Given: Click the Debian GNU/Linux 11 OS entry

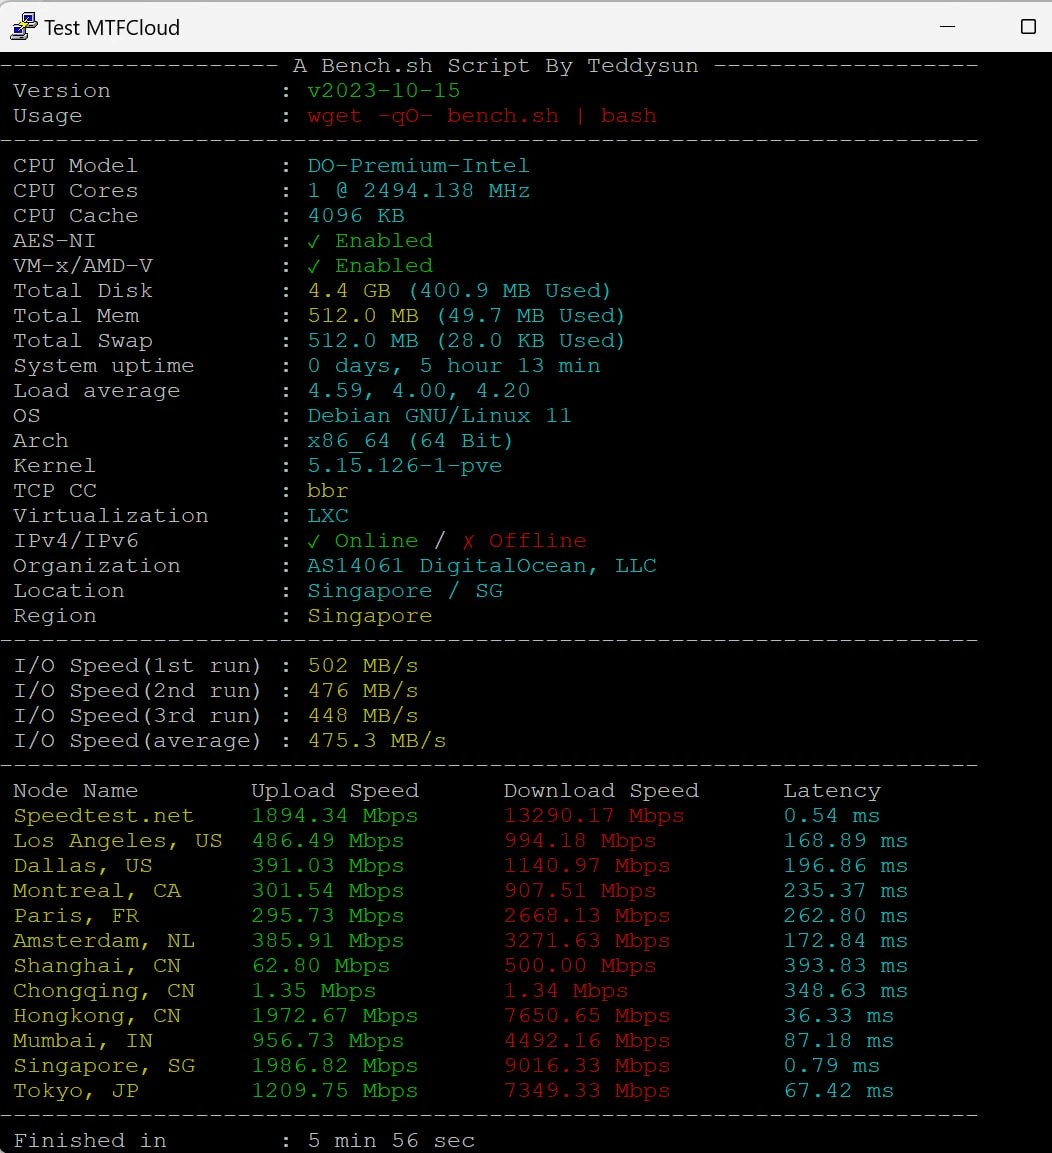Looking at the screenshot, I should (x=439, y=415).
